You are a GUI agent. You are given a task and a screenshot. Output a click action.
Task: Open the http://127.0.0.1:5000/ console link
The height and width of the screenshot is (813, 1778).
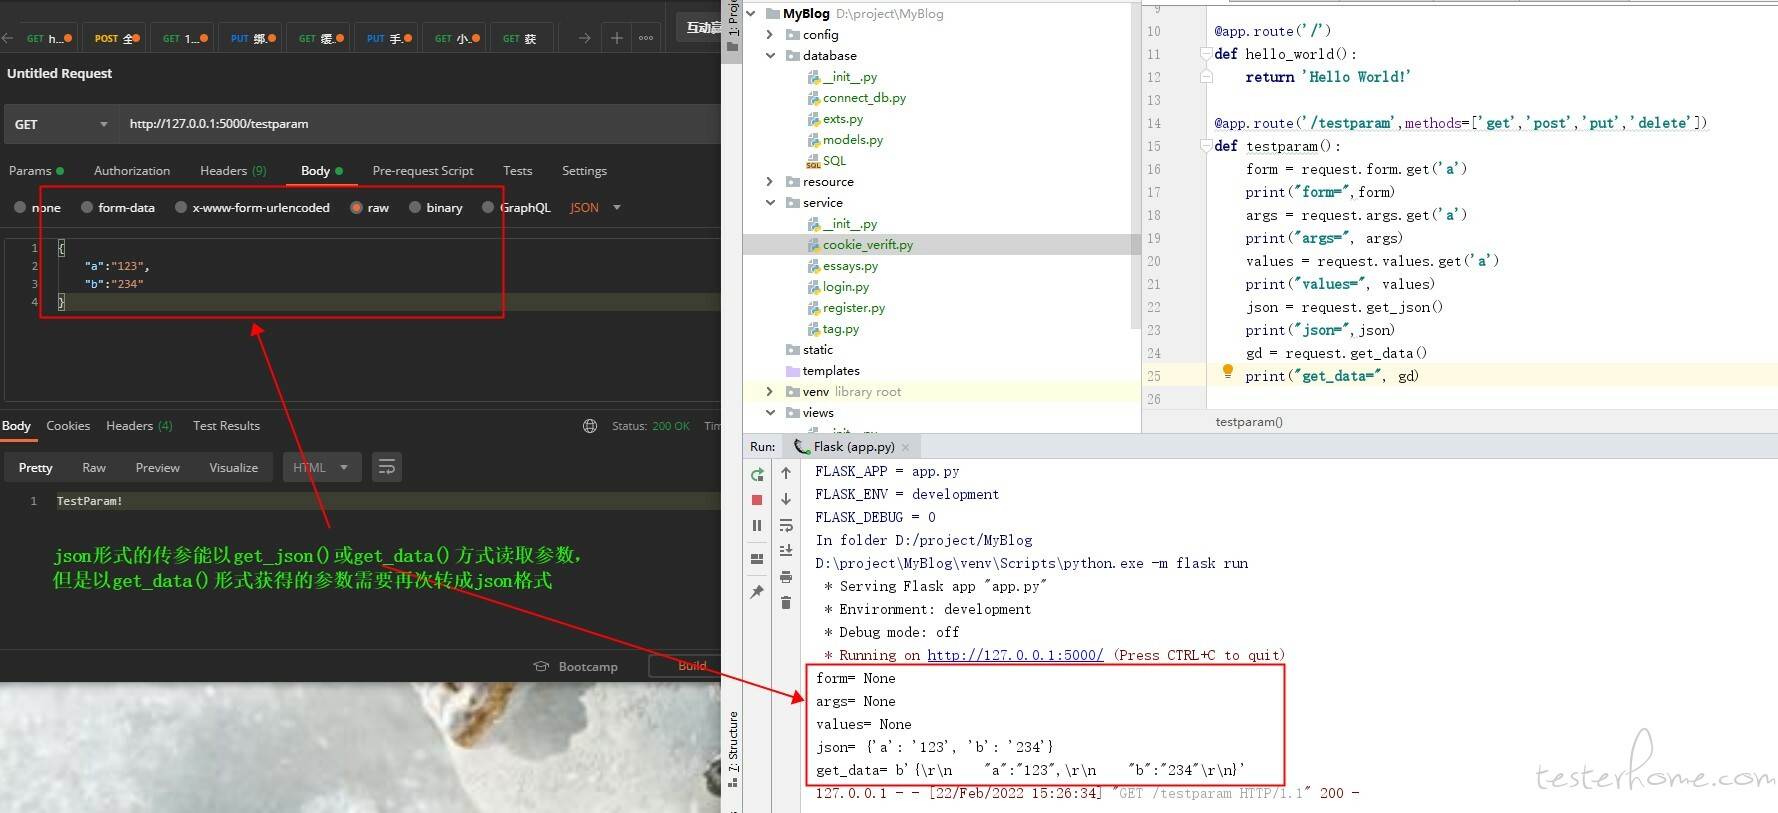[x=1015, y=656]
